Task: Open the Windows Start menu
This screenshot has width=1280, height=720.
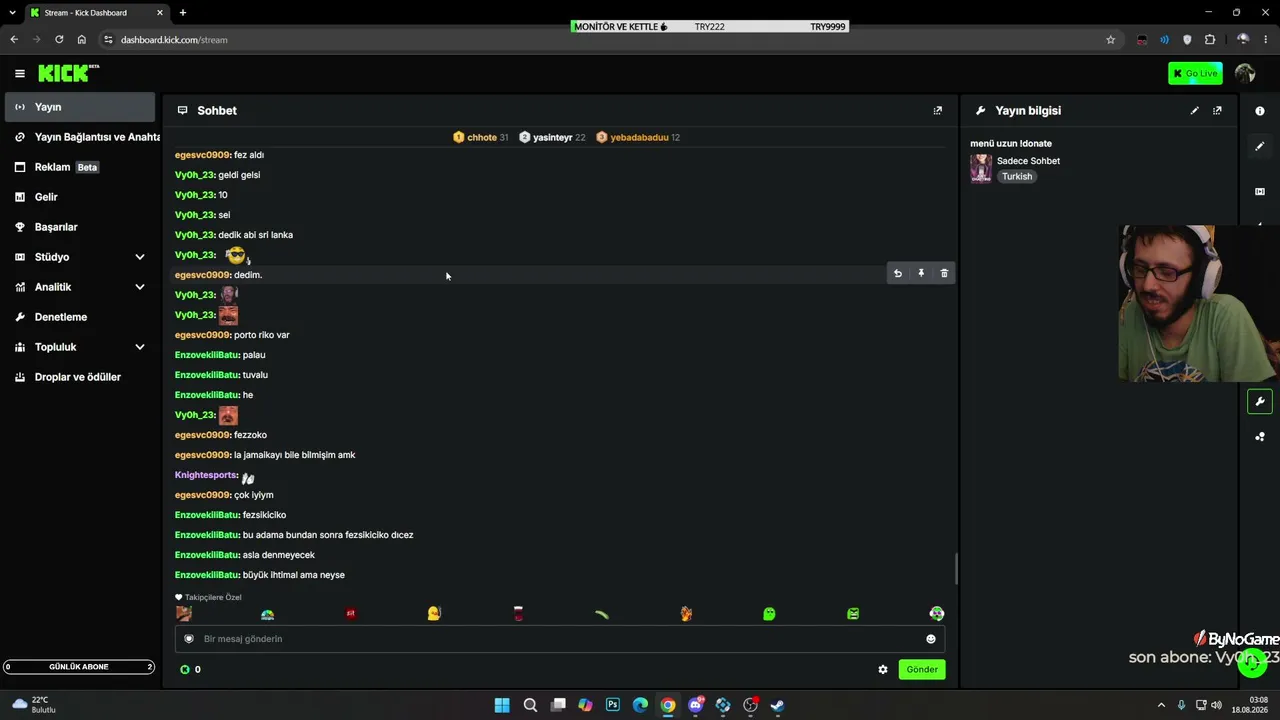Action: (502, 705)
